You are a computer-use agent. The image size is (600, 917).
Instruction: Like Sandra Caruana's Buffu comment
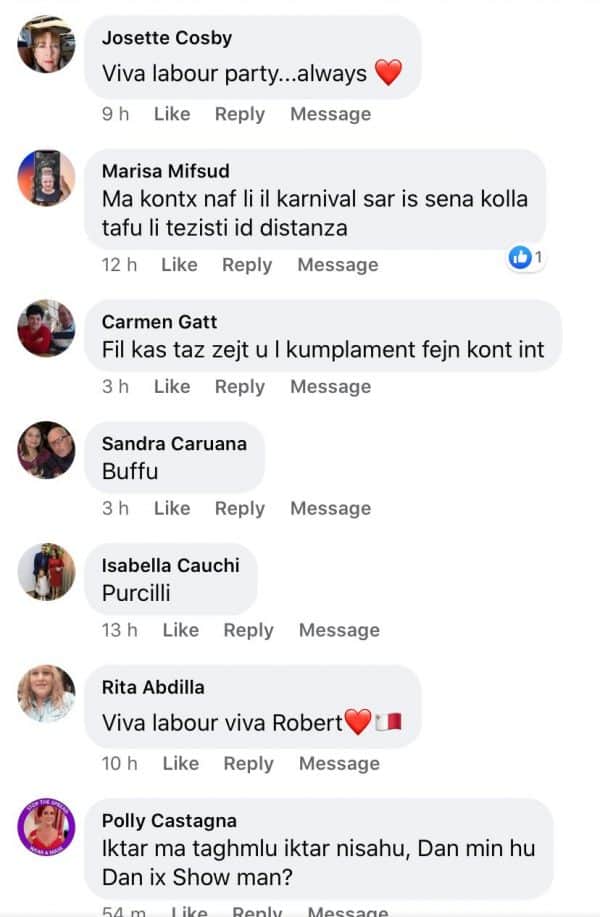pos(172,508)
